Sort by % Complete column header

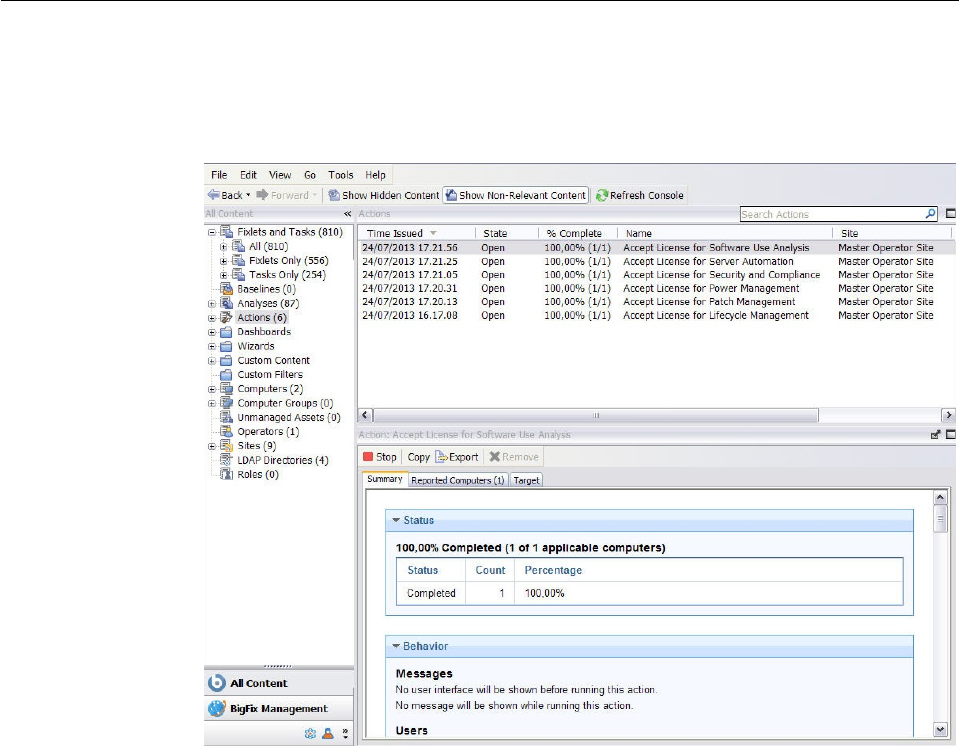coord(577,234)
